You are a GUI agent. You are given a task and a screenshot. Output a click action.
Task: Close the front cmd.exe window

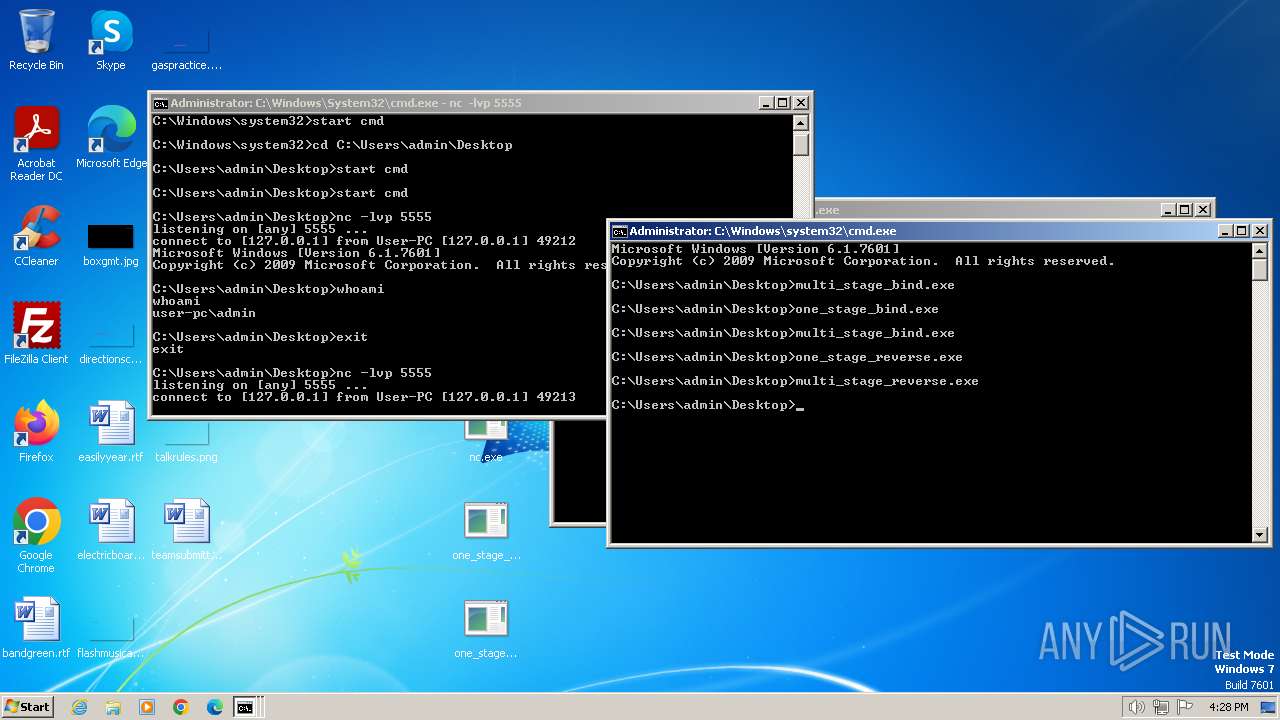click(x=1259, y=231)
